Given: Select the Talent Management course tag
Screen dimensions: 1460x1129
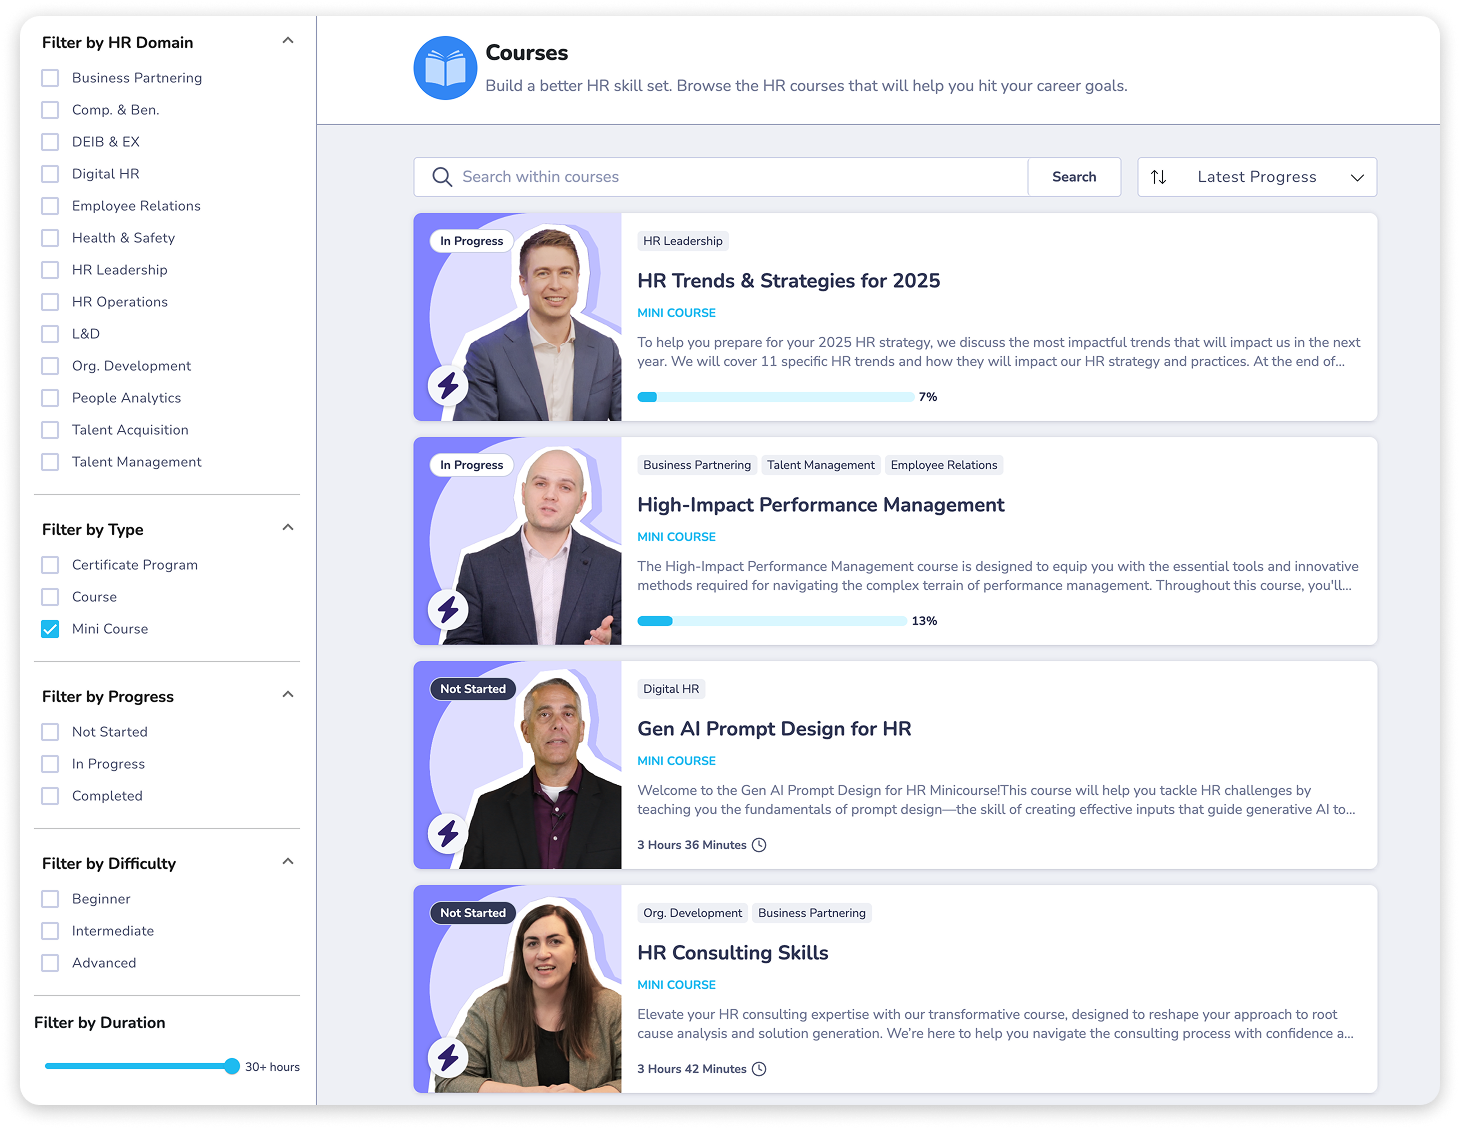Looking at the screenshot, I should tap(820, 465).
